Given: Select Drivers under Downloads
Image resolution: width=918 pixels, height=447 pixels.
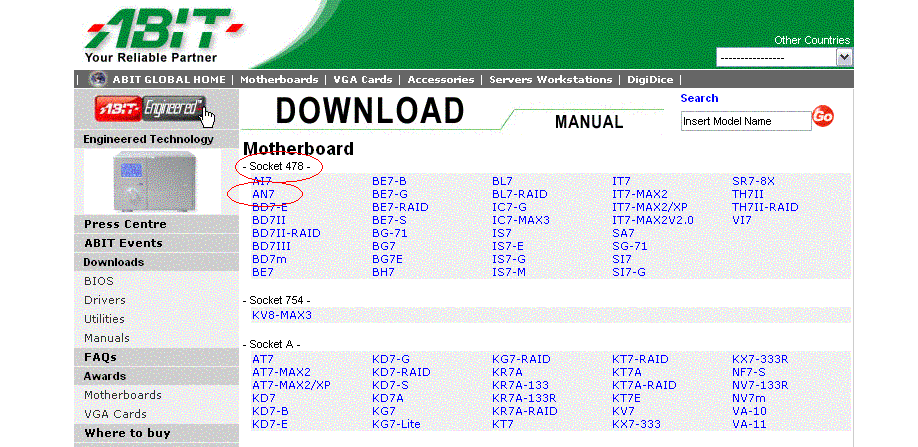Looking at the screenshot, I should click(105, 300).
